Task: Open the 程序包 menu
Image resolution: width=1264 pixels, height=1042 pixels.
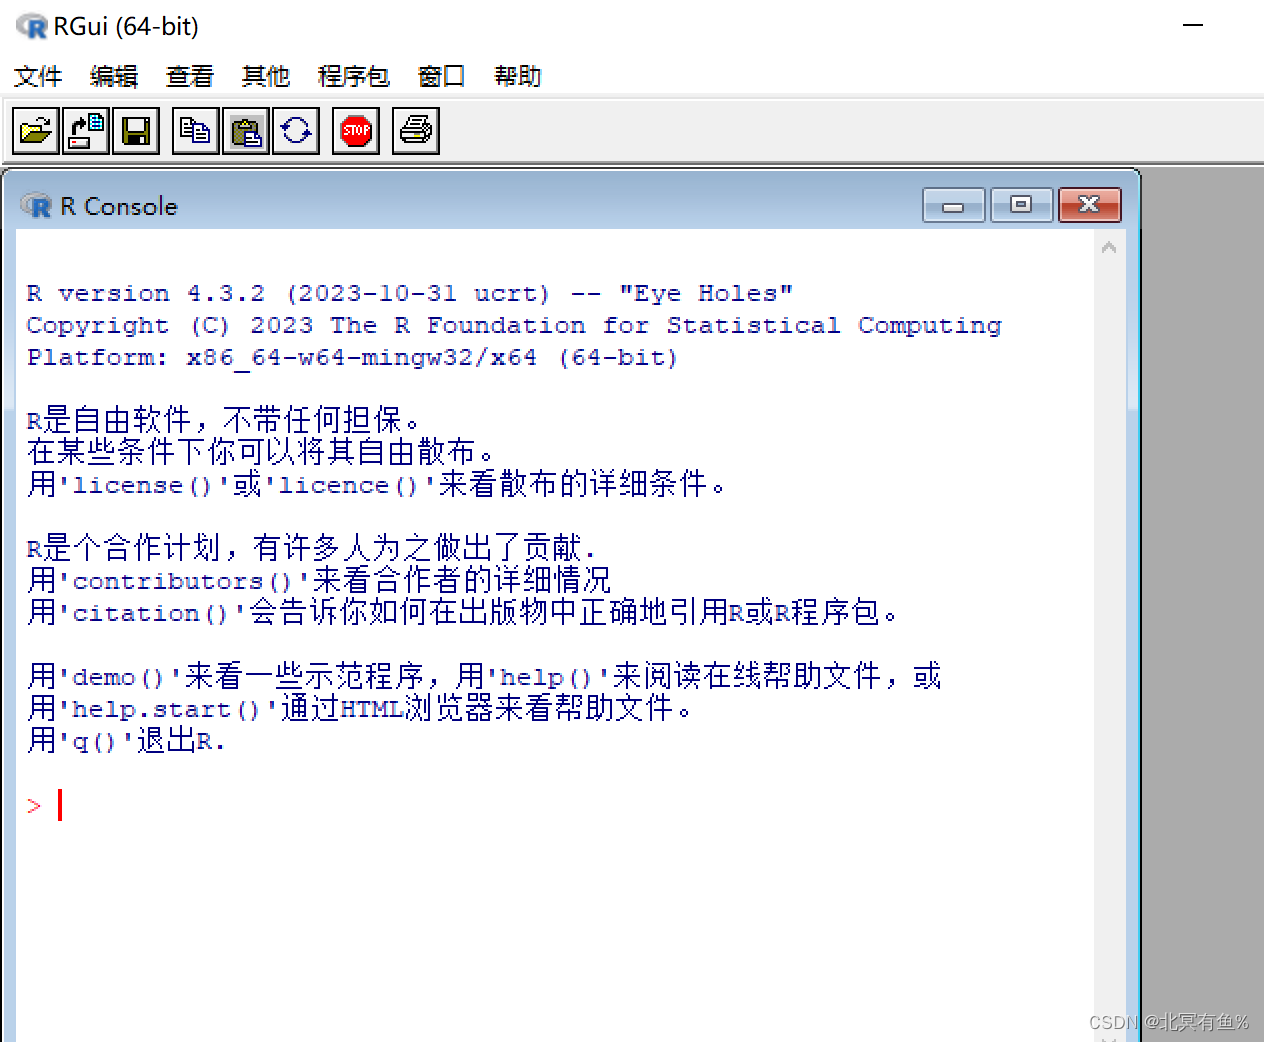Action: click(x=354, y=77)
